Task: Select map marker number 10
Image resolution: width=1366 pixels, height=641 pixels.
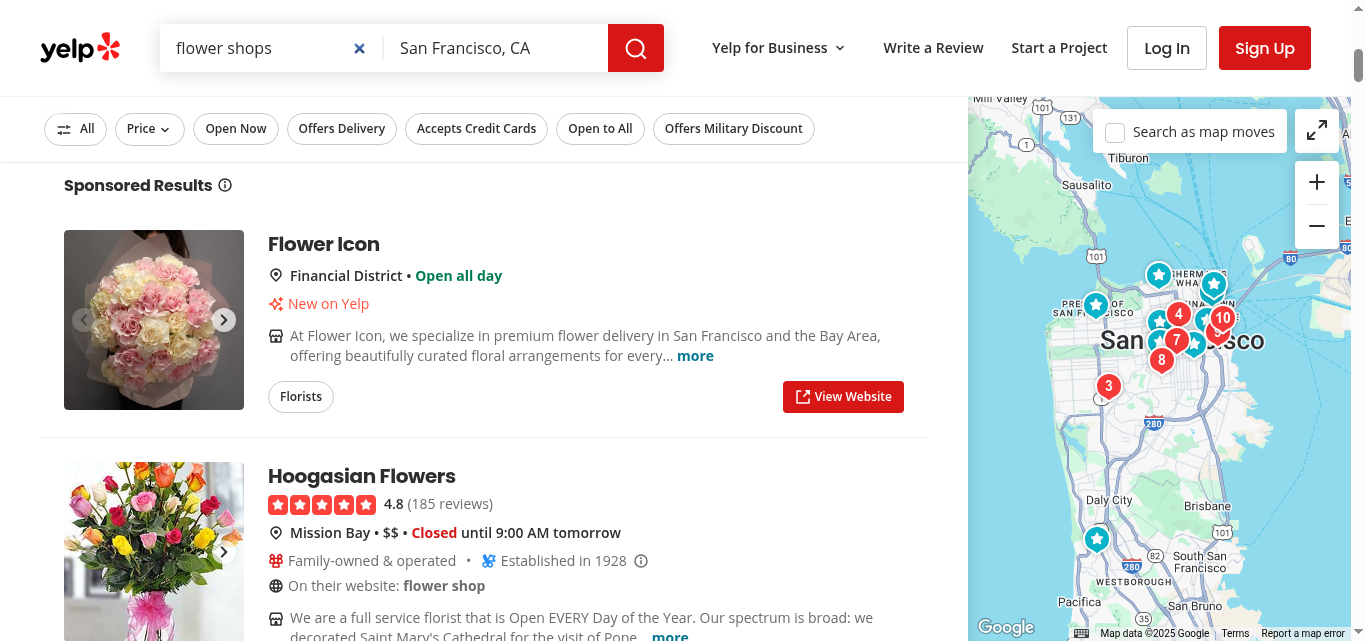Action: tap(1223, 319)
